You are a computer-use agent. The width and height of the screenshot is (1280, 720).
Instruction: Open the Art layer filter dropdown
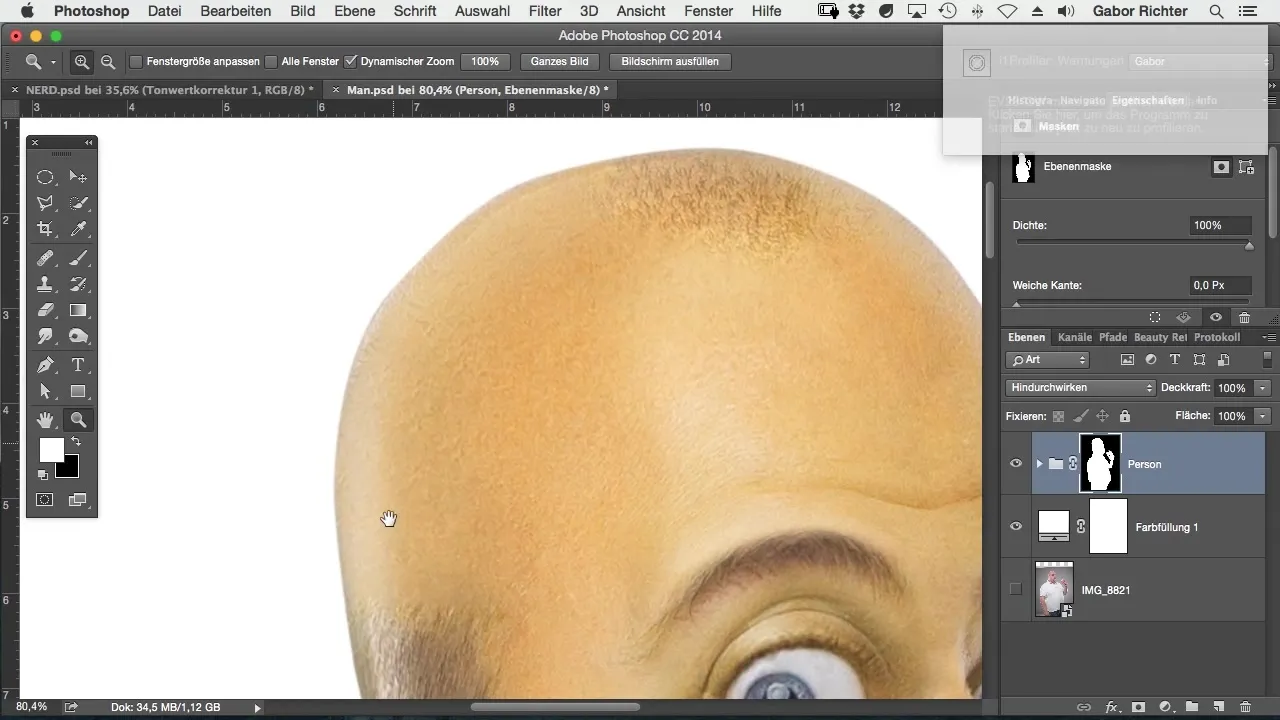click(1048, 360)
